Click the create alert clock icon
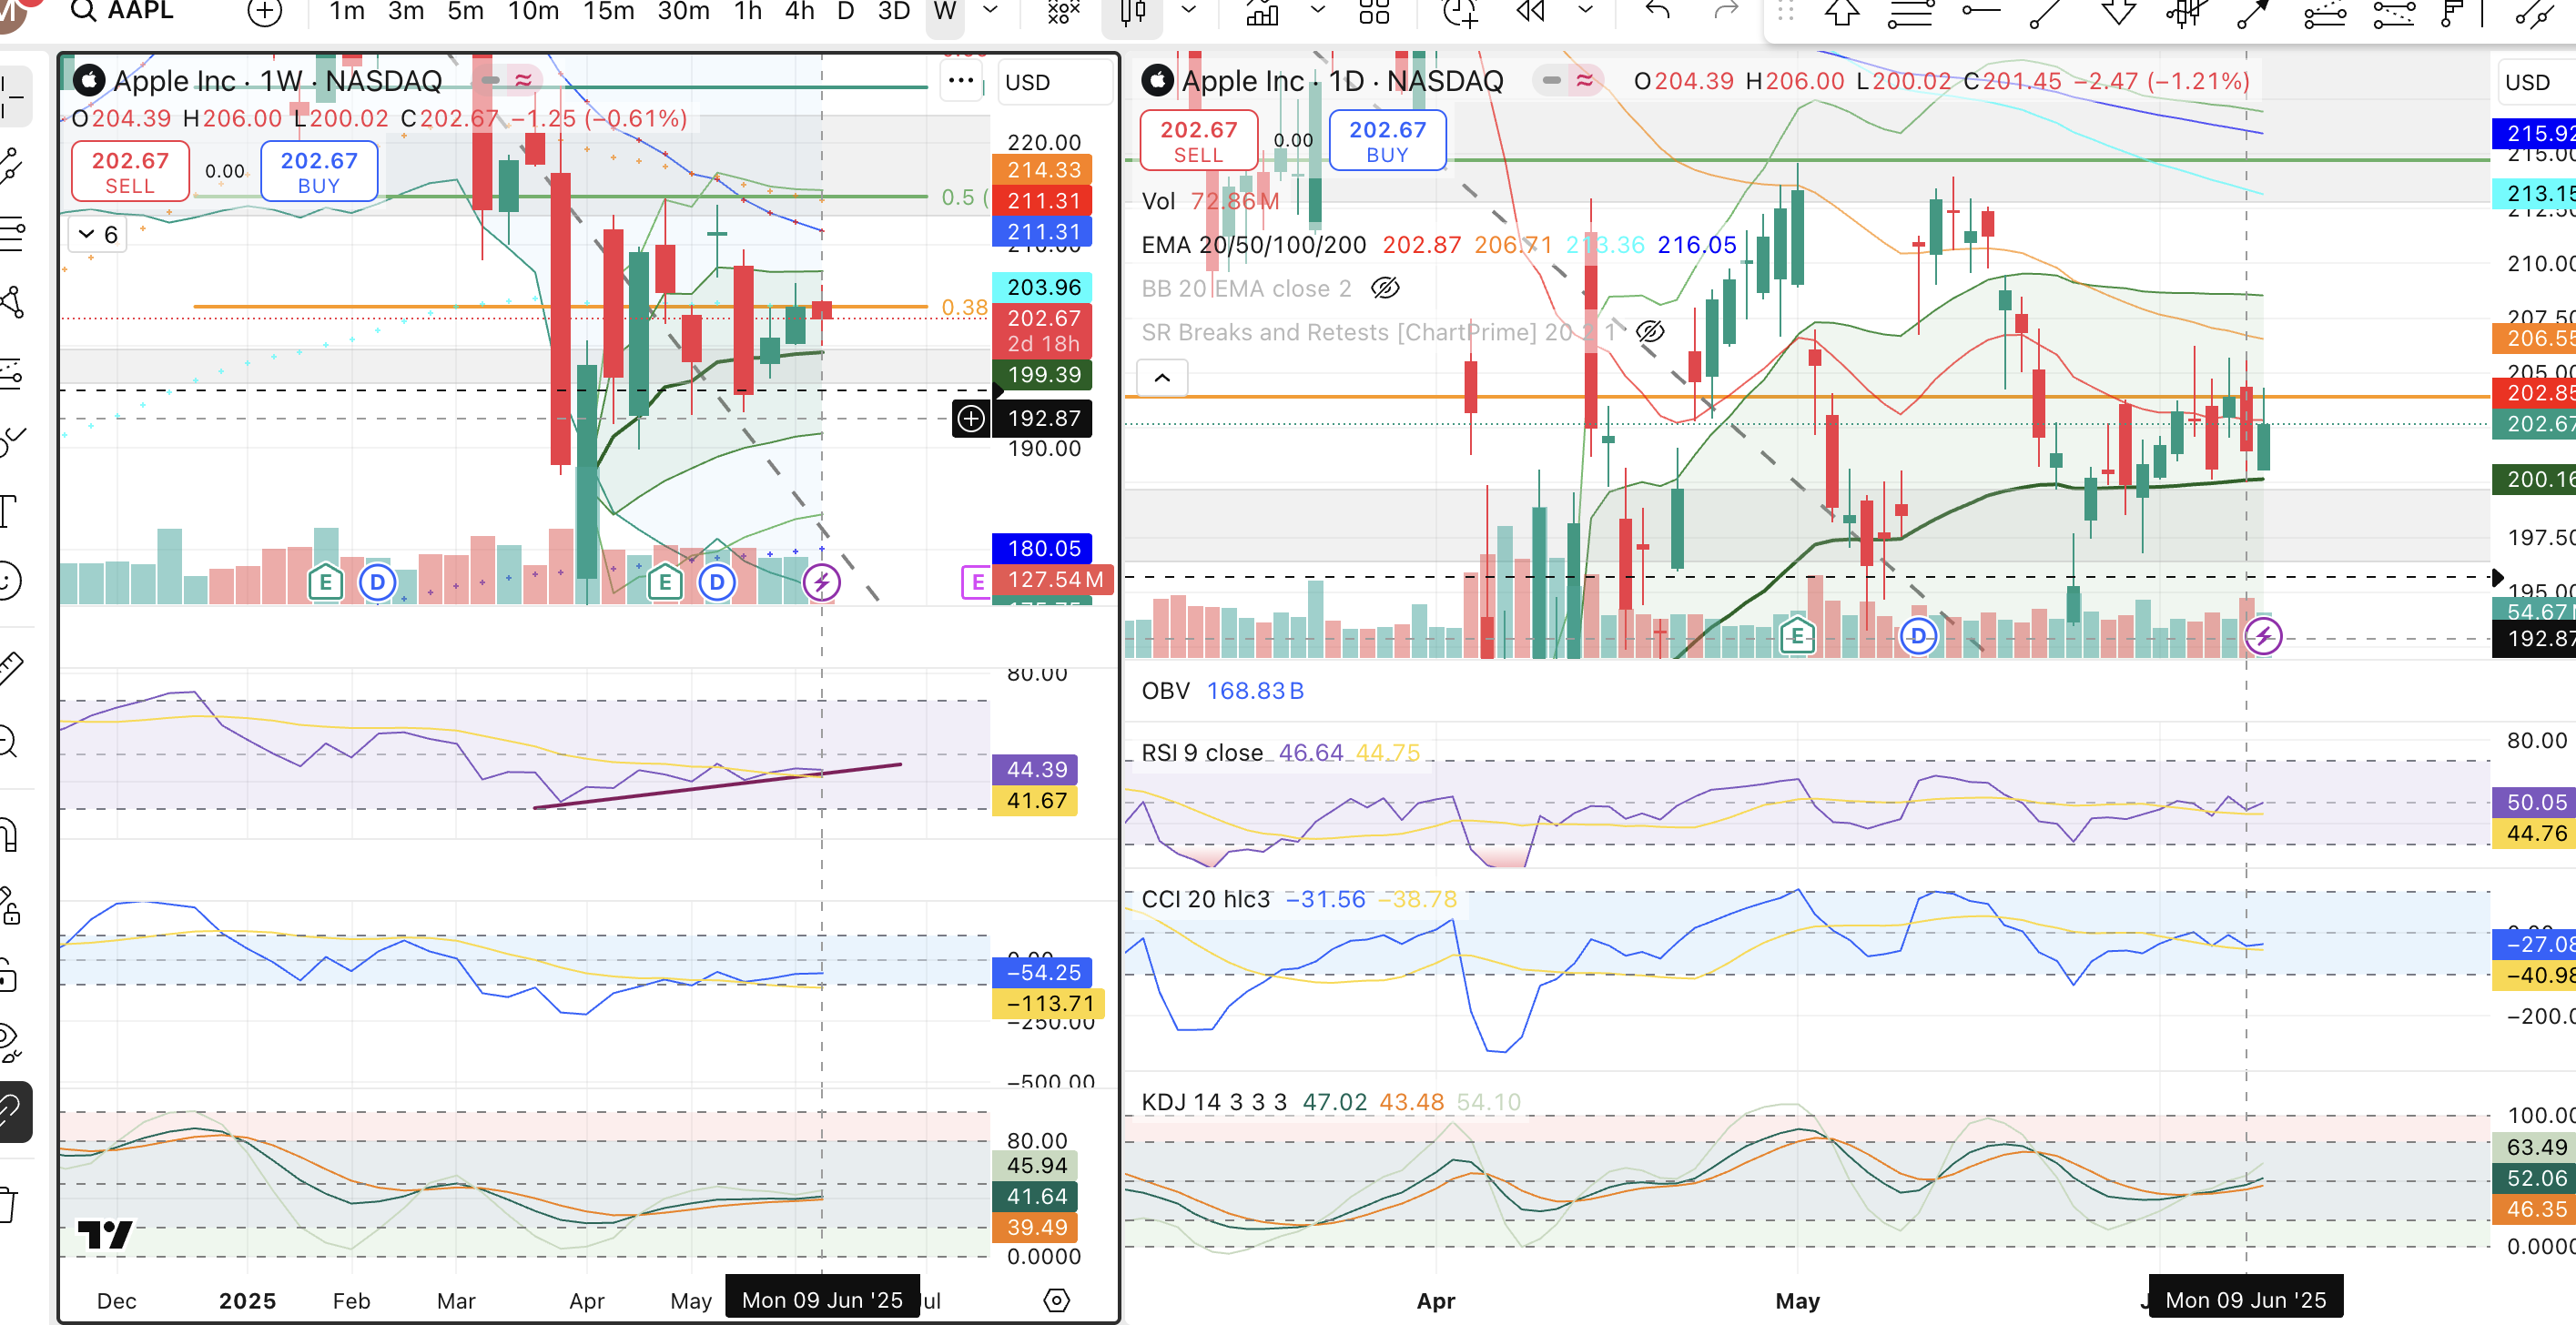The height and width of the screenshot is (1325, 2576). coord(1460,12)
